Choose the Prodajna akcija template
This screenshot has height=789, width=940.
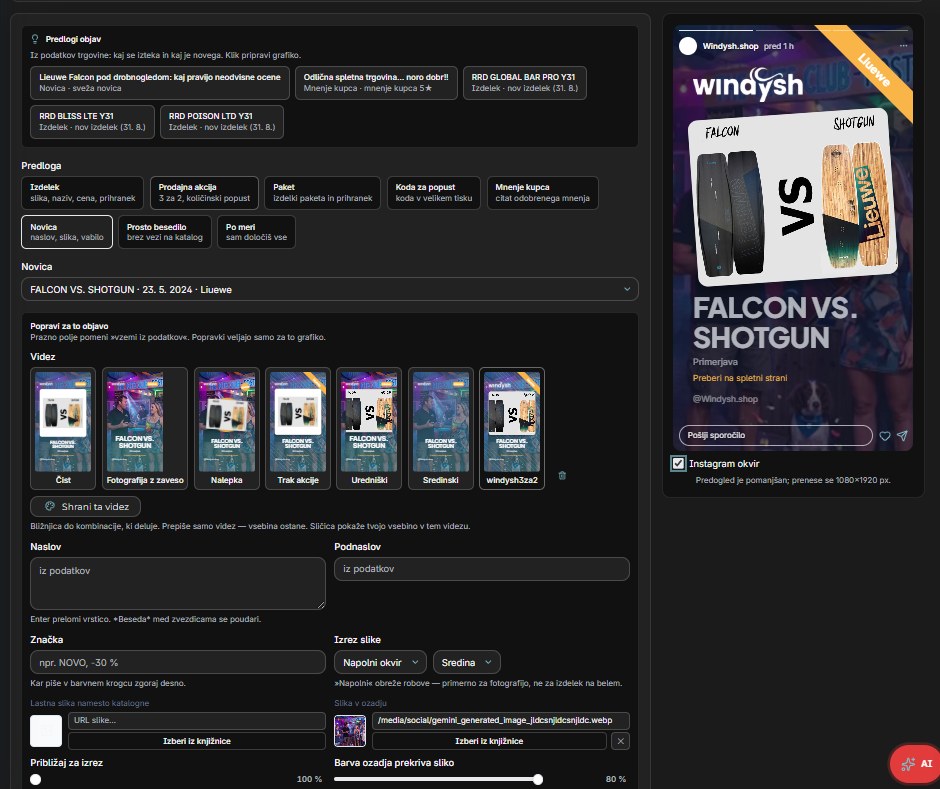tap(204, 192)
